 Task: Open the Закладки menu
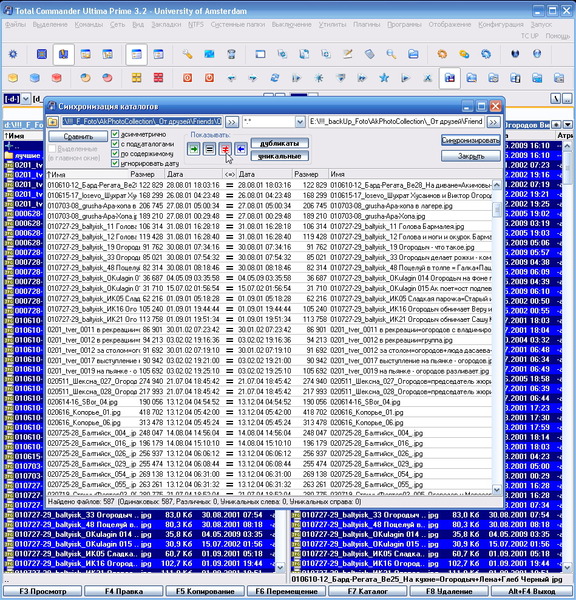tap(166, 24)
